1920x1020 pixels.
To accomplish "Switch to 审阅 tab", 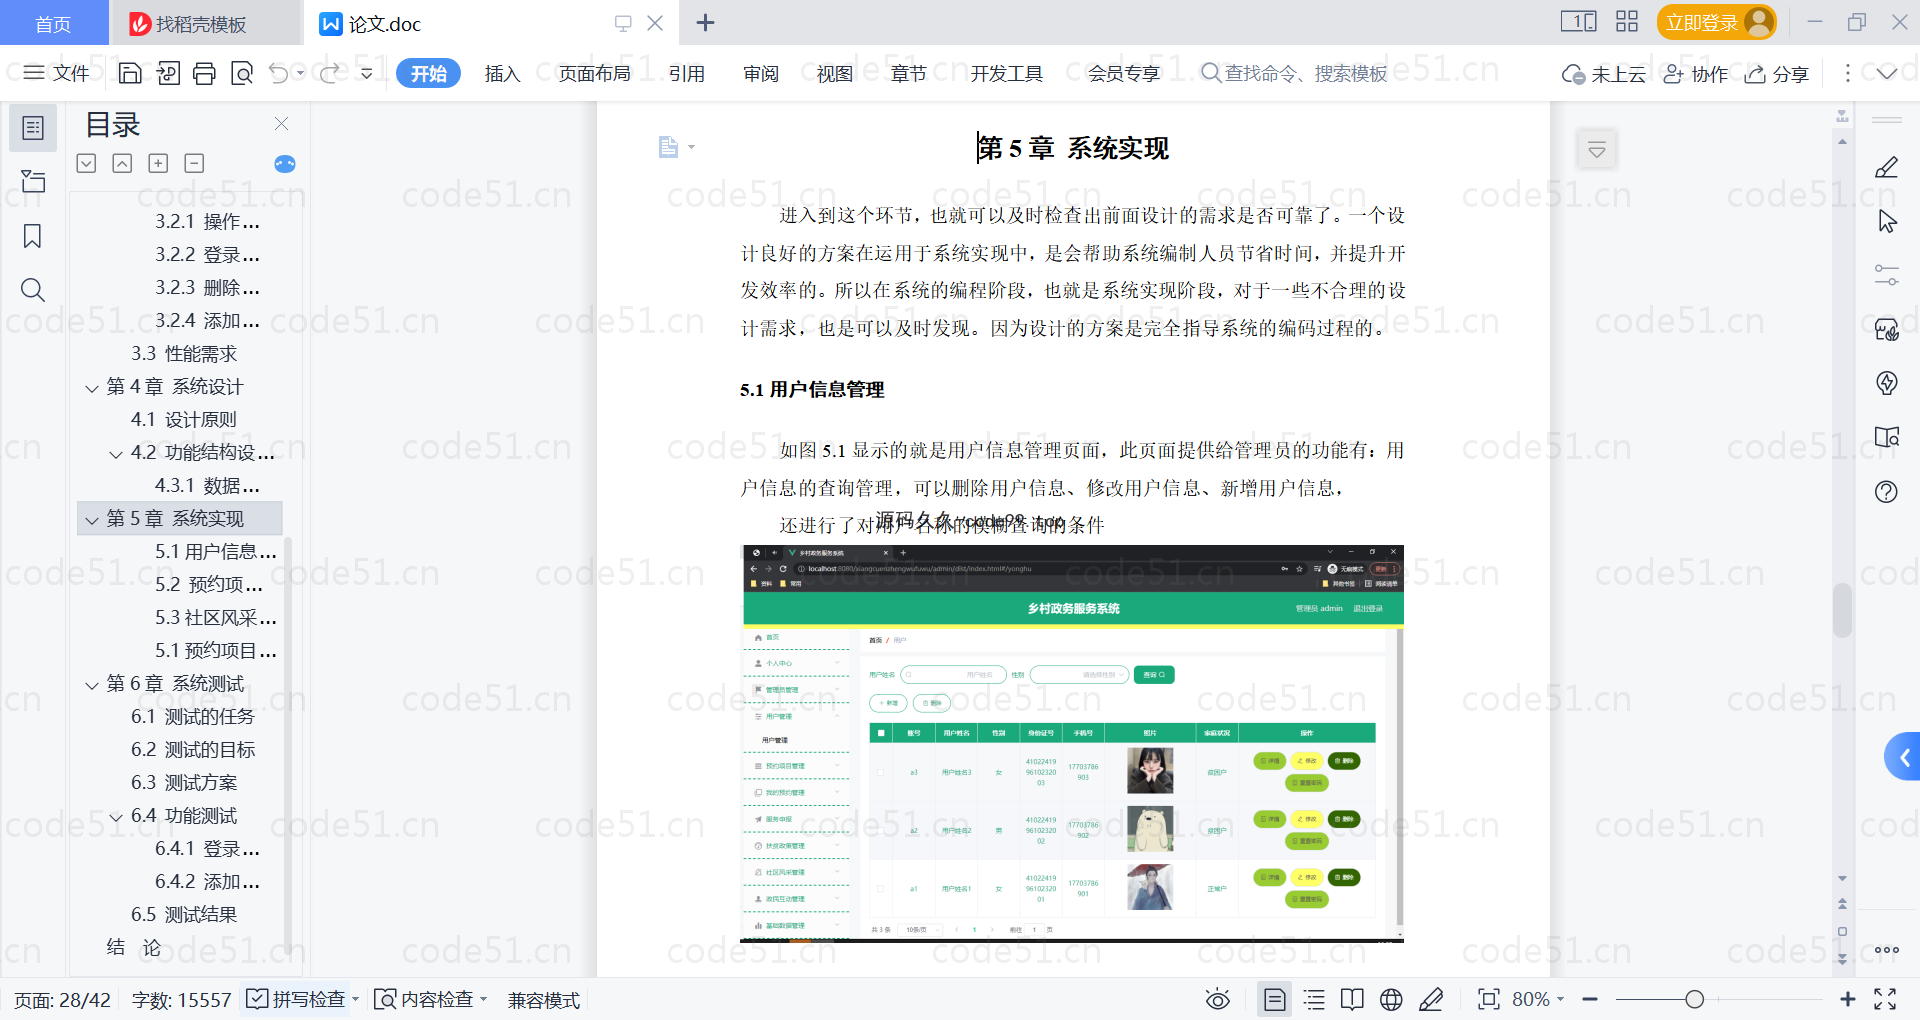I will coord(761,73).
